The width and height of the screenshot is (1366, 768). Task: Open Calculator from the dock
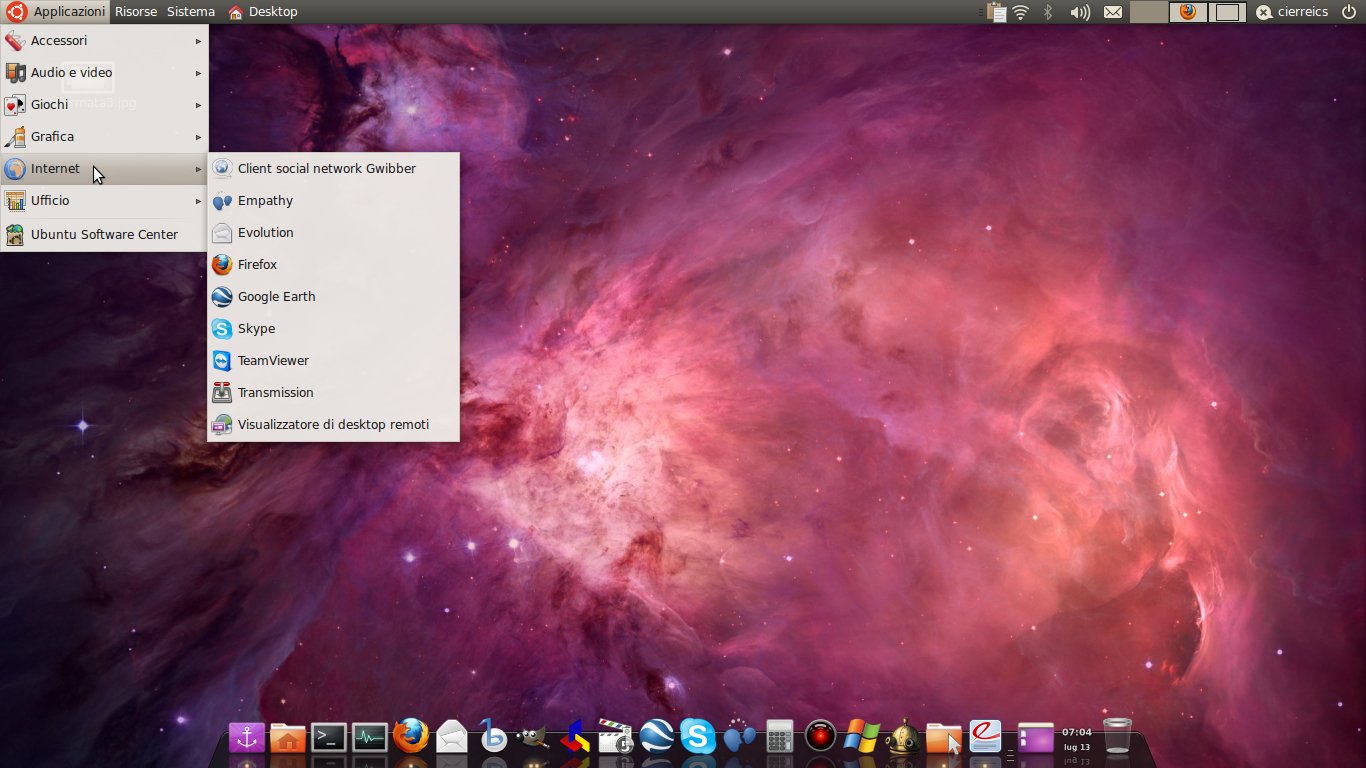click(x=780, y=737)
